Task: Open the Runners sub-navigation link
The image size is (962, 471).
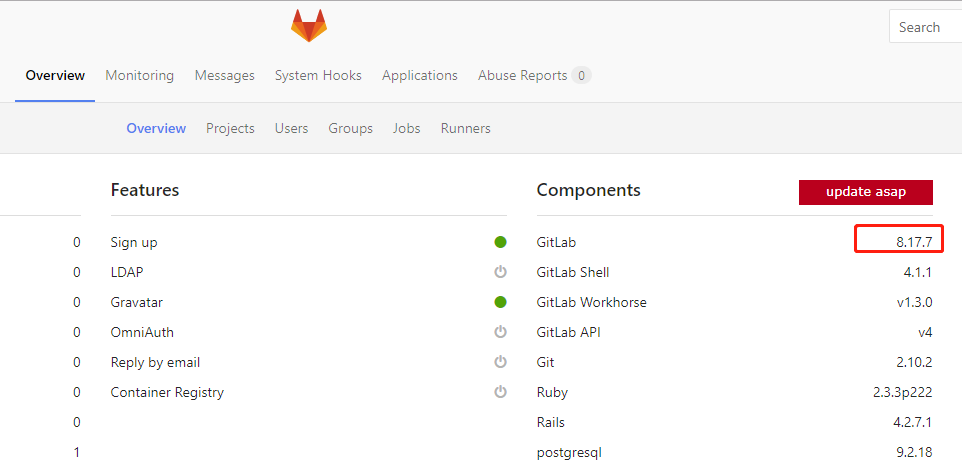Action: [x=465, y=128]
